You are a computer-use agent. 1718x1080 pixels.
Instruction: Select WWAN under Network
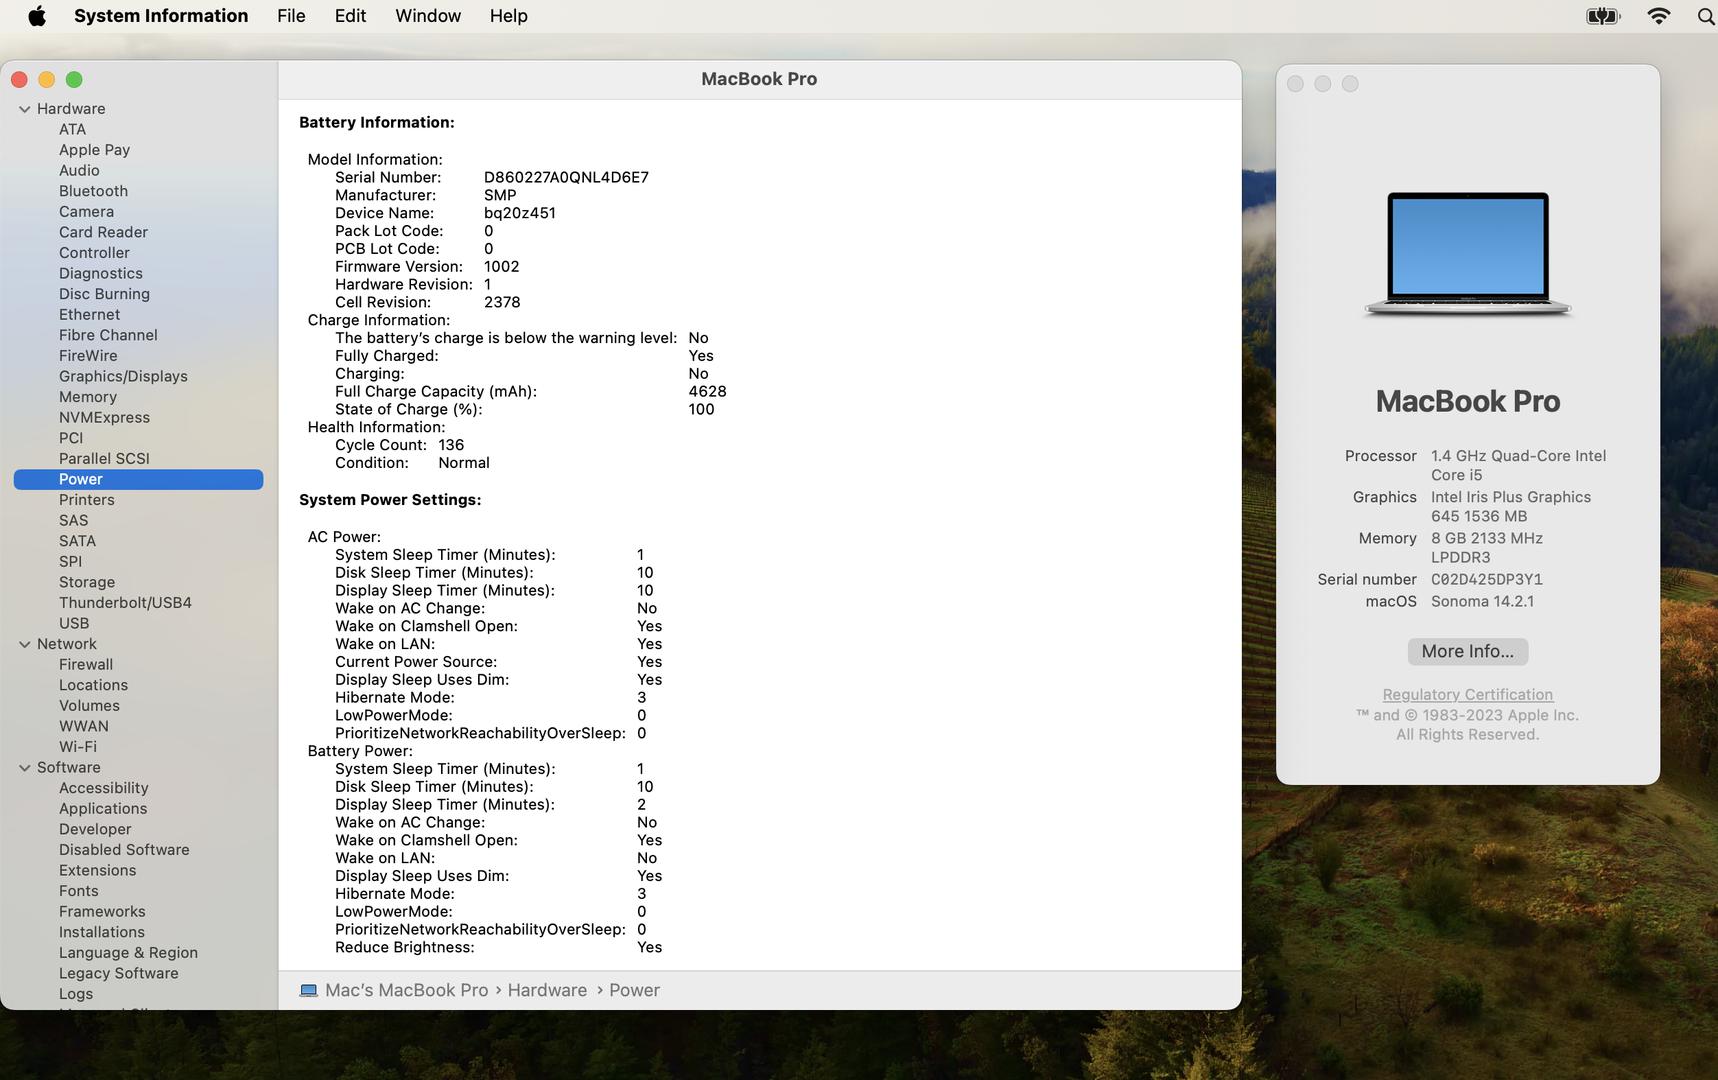pyautogui.click(x=84, y=726)
